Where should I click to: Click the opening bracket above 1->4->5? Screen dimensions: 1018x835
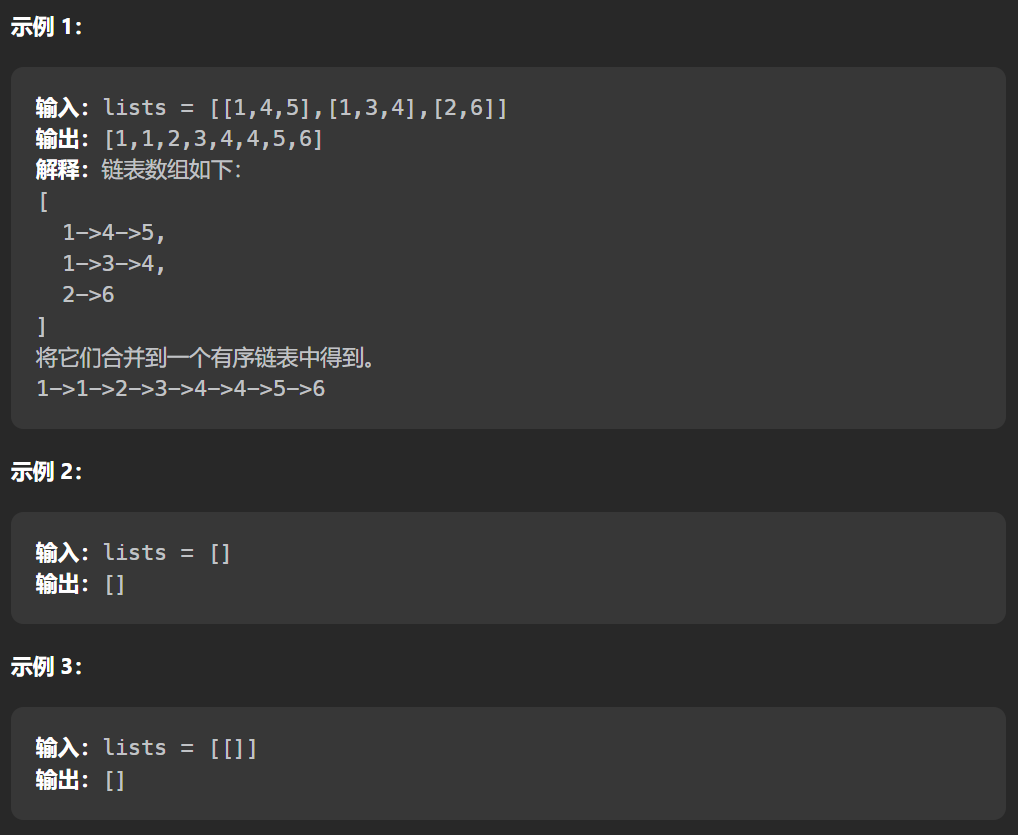[x=43, y=202]
